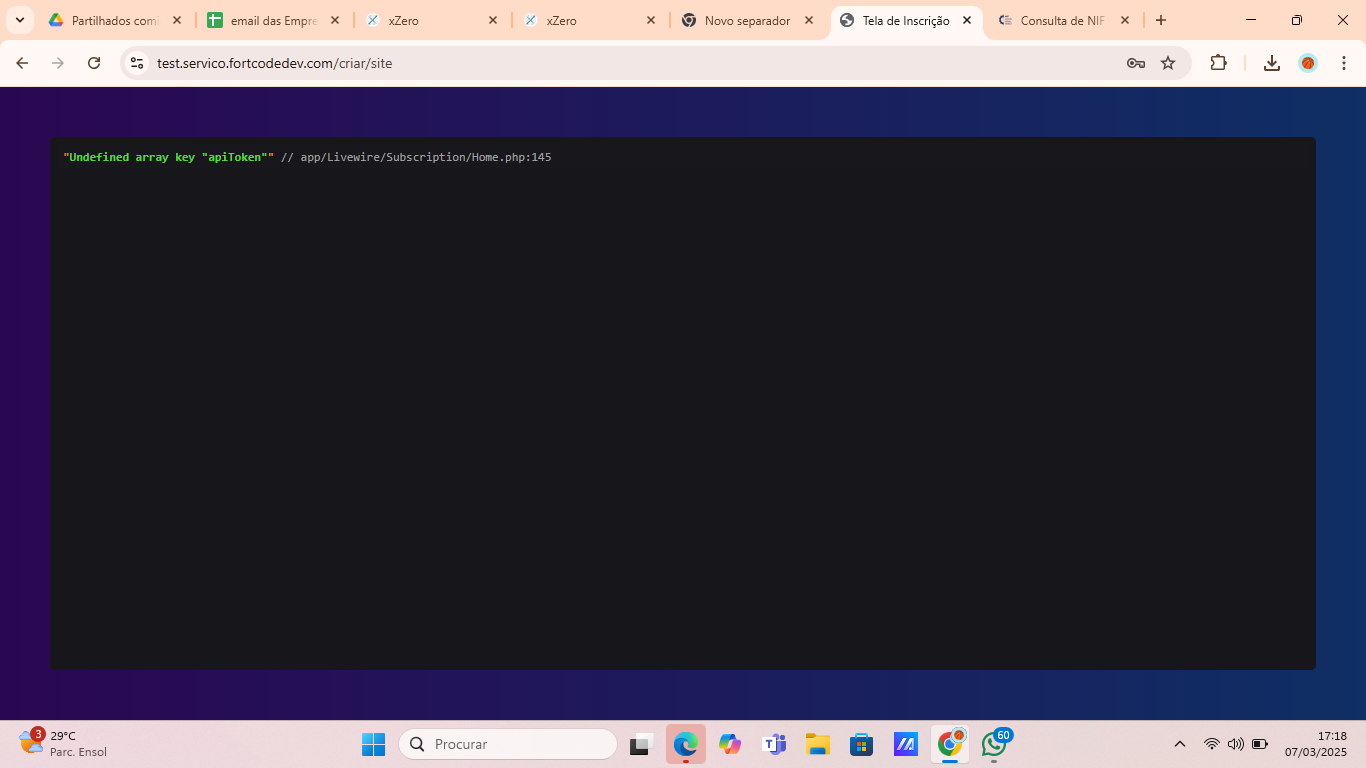The image size is (1366, 768).
Task: Bookmark this page with the star icon
Action: [1168, 63]
